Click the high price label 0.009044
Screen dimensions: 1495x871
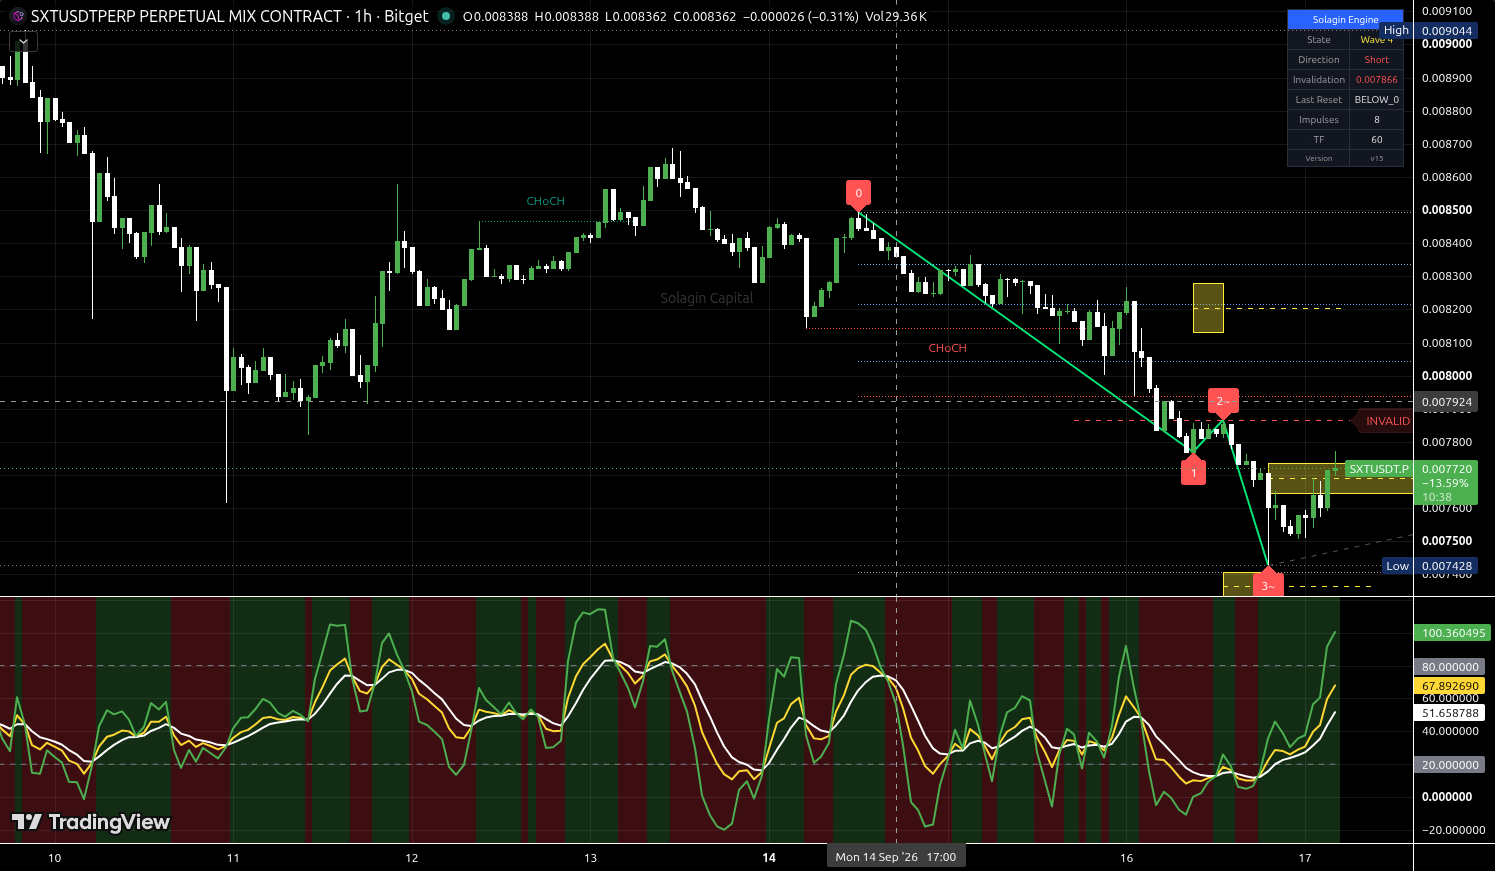(x=1447, y=31)
